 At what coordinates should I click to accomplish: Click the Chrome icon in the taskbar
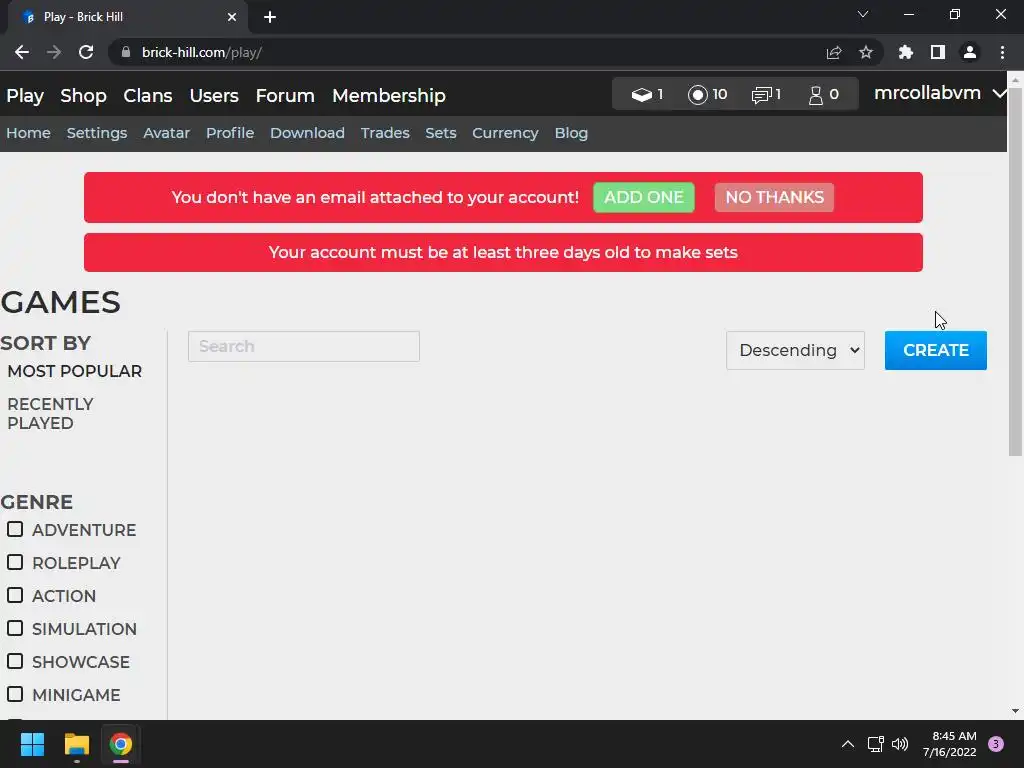[121, 744]
